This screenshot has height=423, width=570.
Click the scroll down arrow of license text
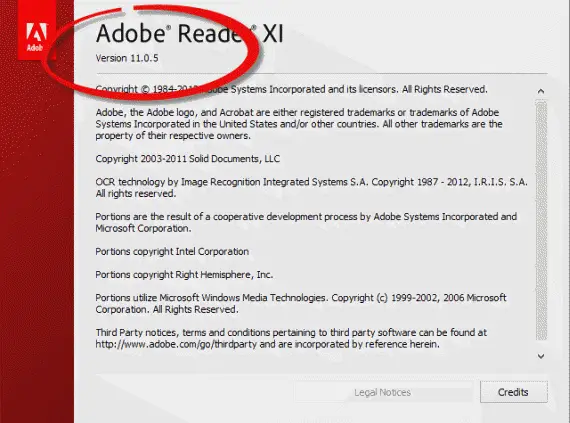click(x=541, y=356)
